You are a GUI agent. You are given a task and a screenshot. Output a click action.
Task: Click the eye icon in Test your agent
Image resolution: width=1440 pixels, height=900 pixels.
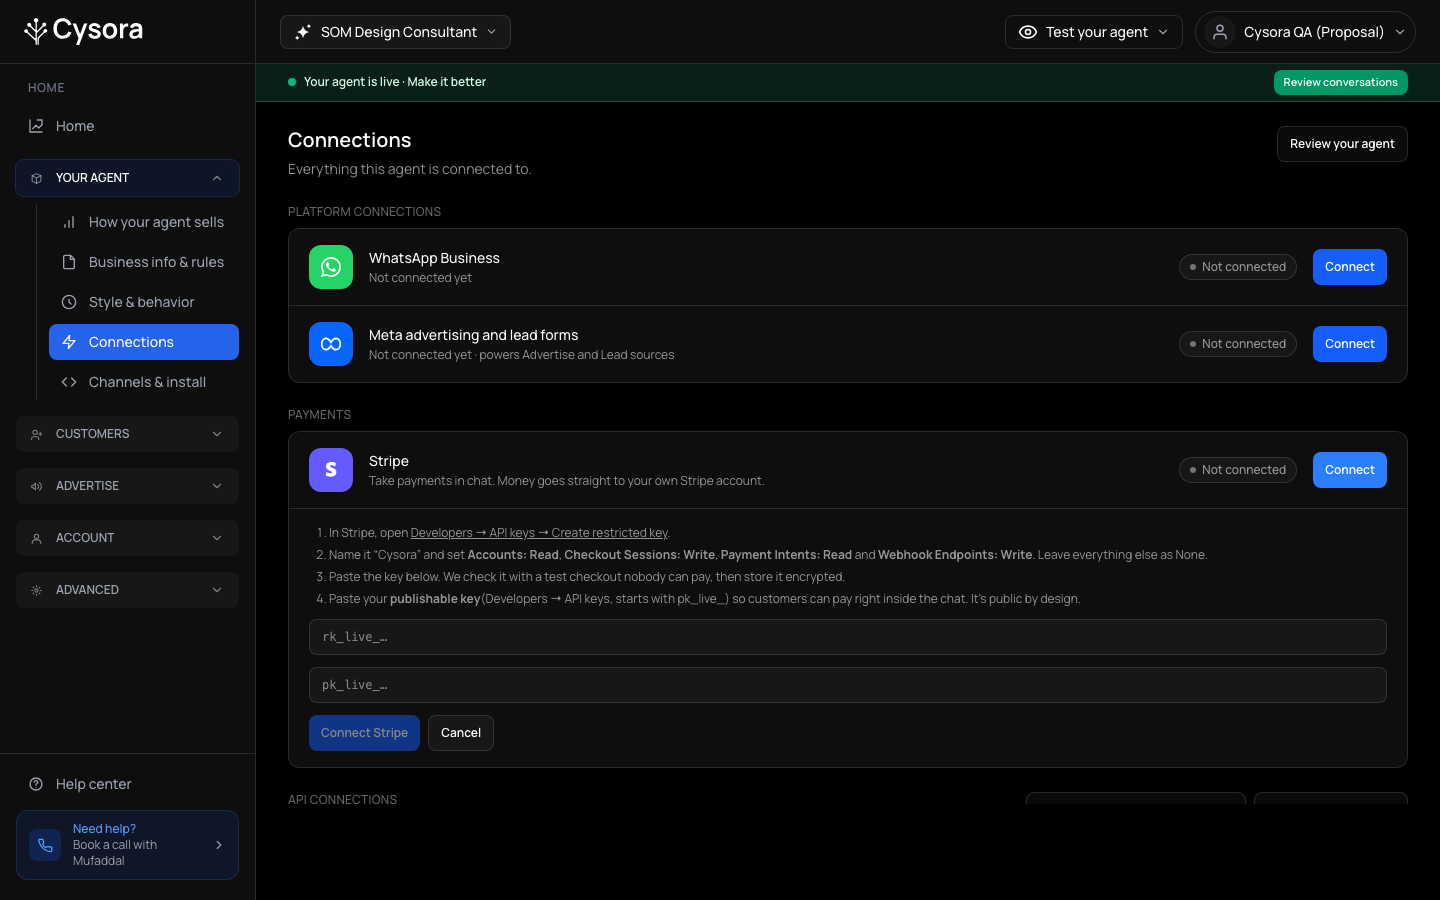click(x=1027, y=32)
